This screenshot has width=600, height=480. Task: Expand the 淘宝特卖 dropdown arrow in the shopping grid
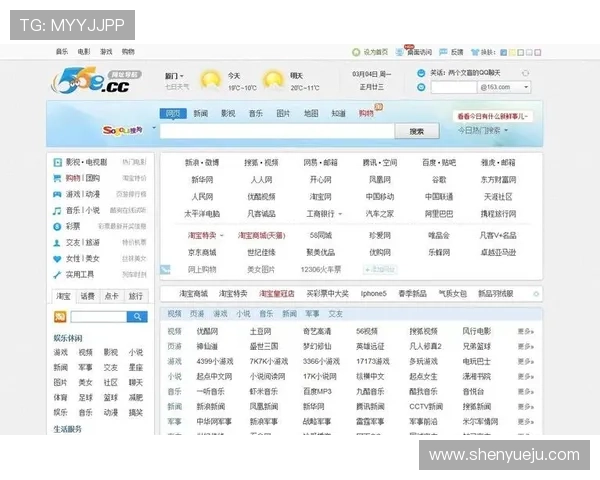[222, 235]
